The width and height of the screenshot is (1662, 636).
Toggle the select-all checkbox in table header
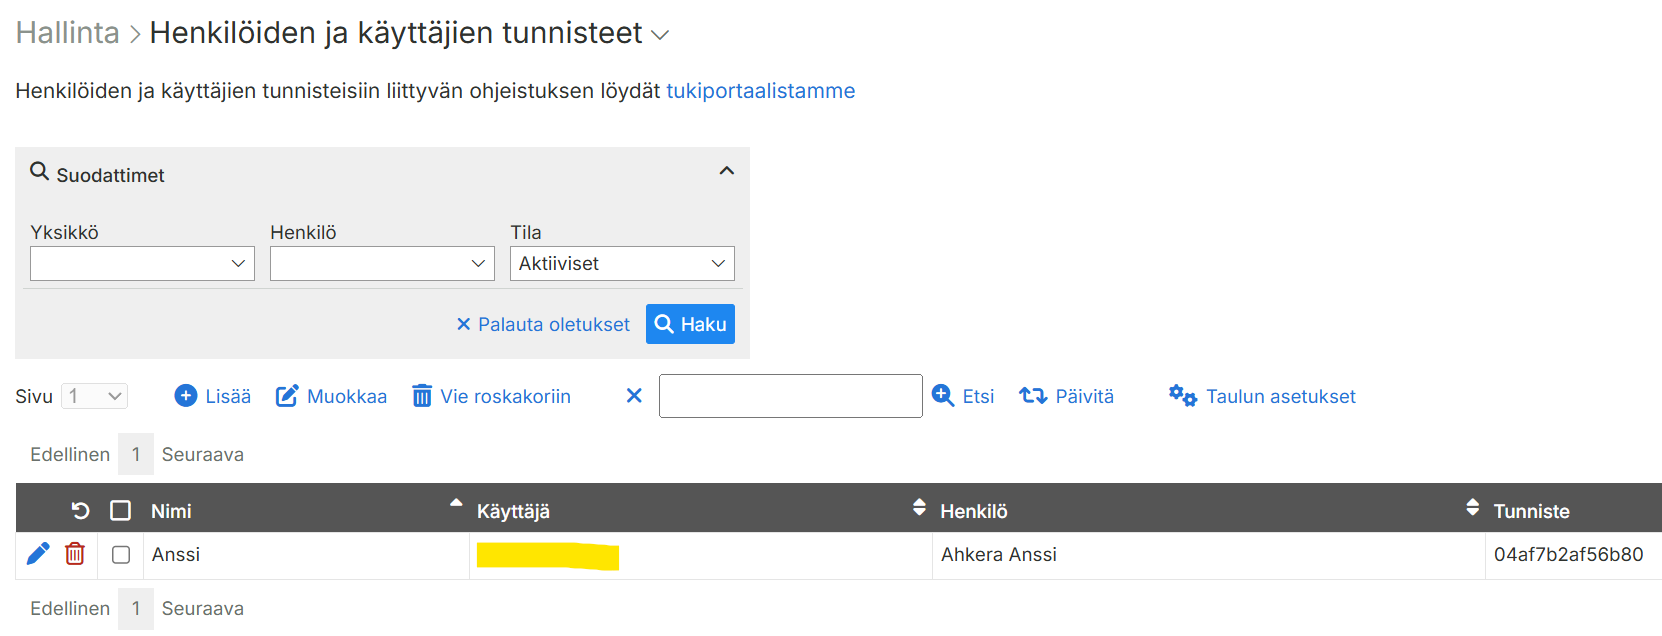(121, 511)
